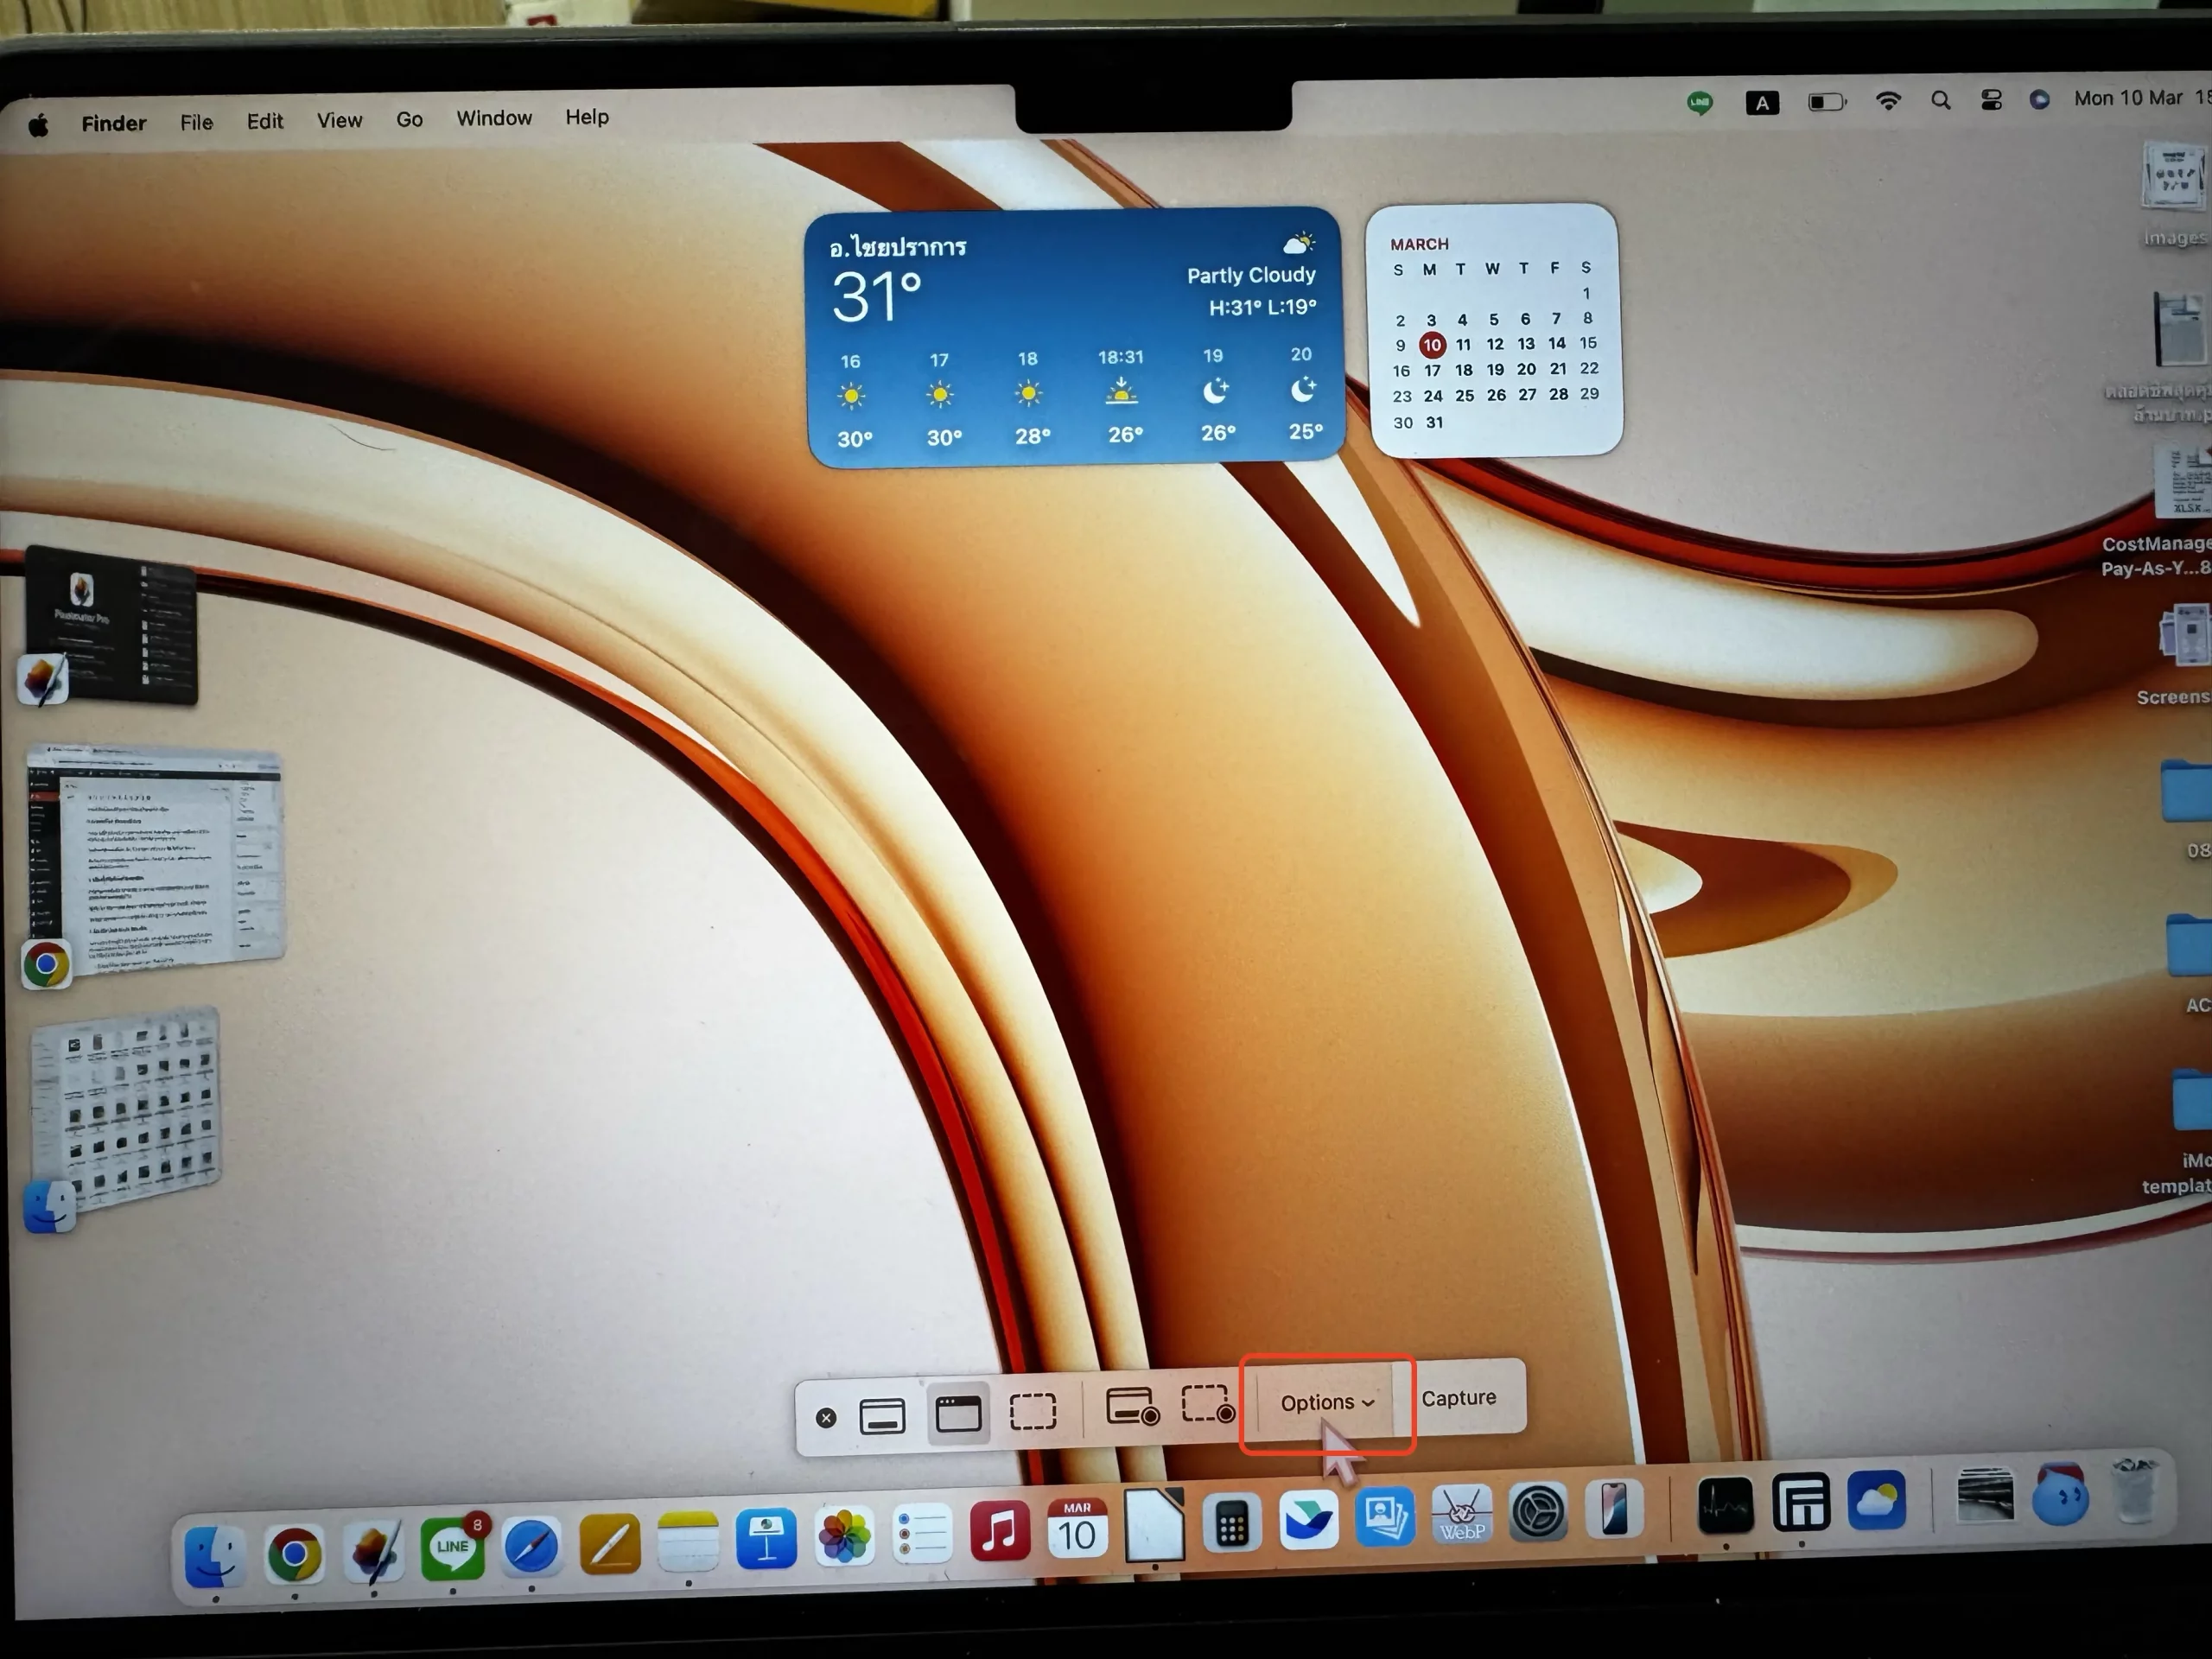Open the Go menu
The image size is (2212, 1659).
click(x=409, y=119)
